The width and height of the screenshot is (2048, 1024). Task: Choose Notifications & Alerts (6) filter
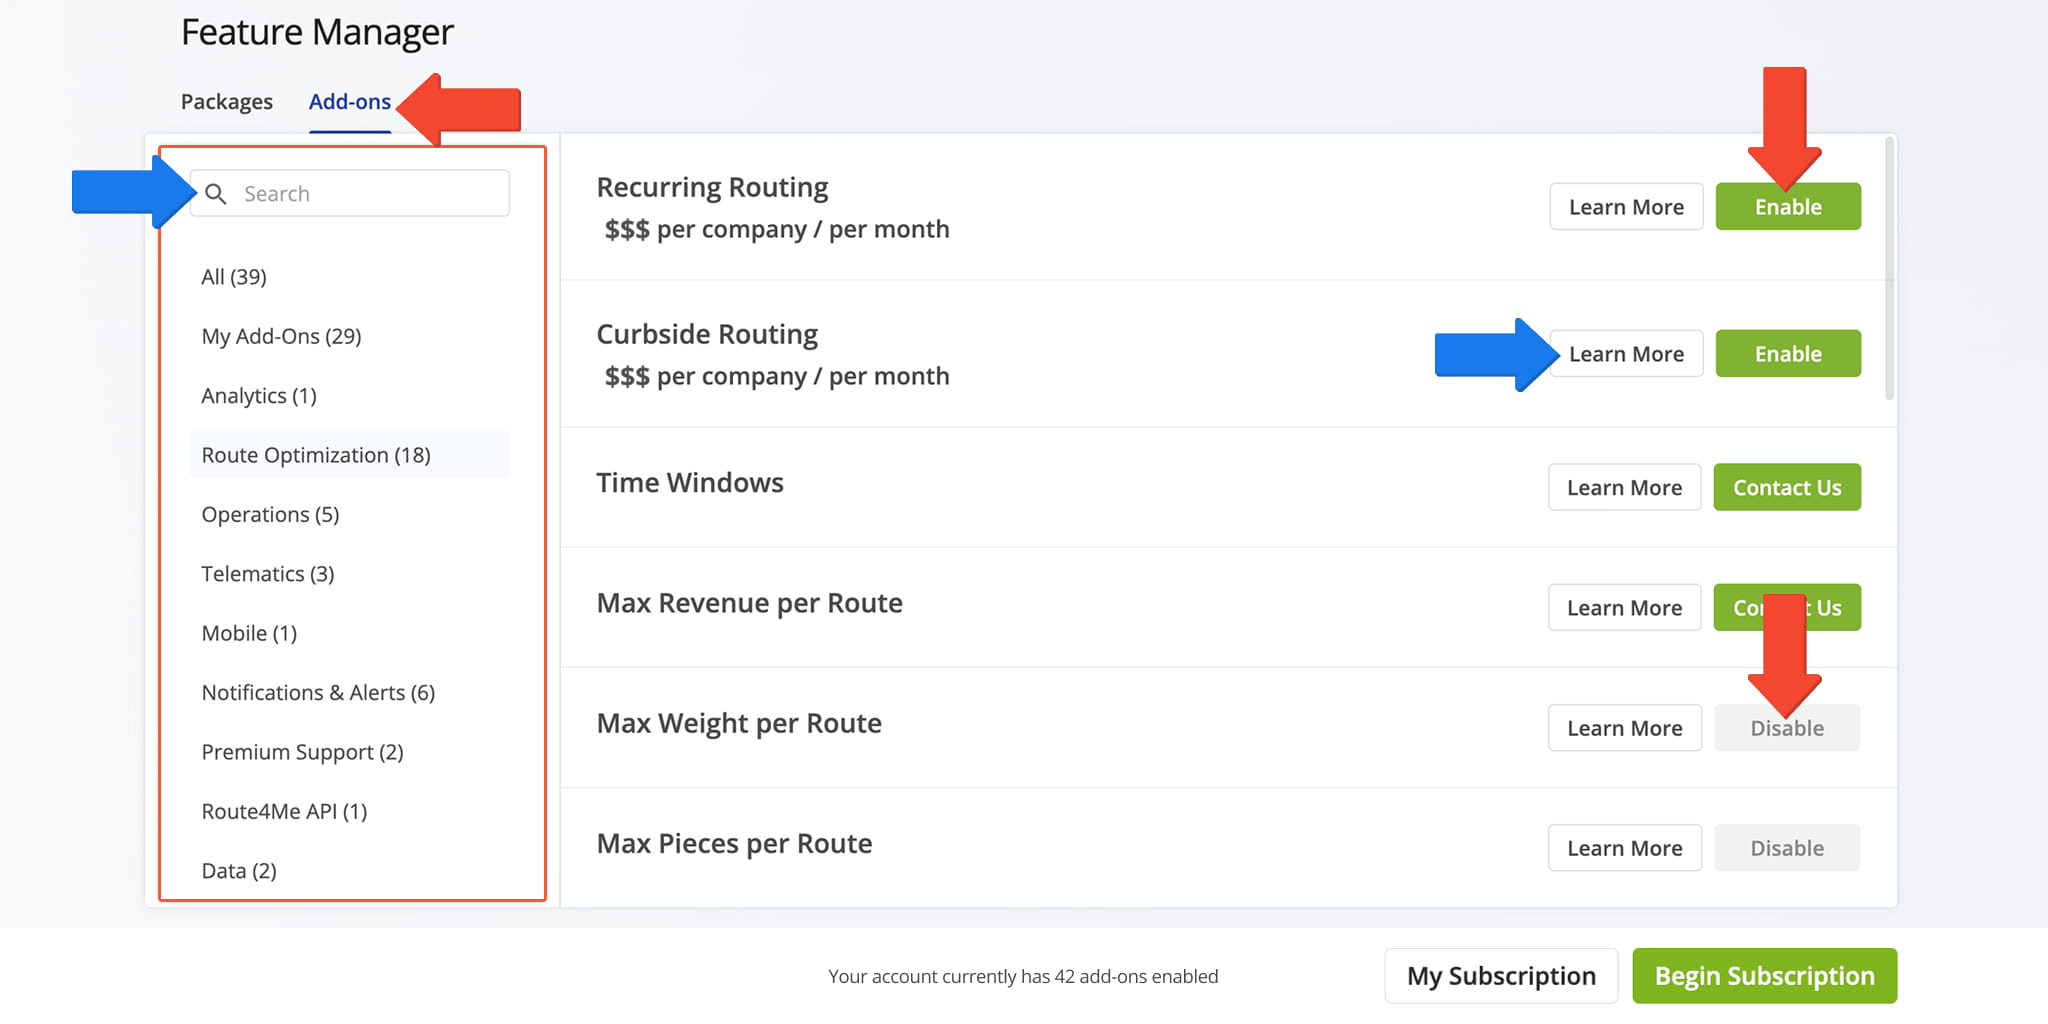(x=318, y=693)
